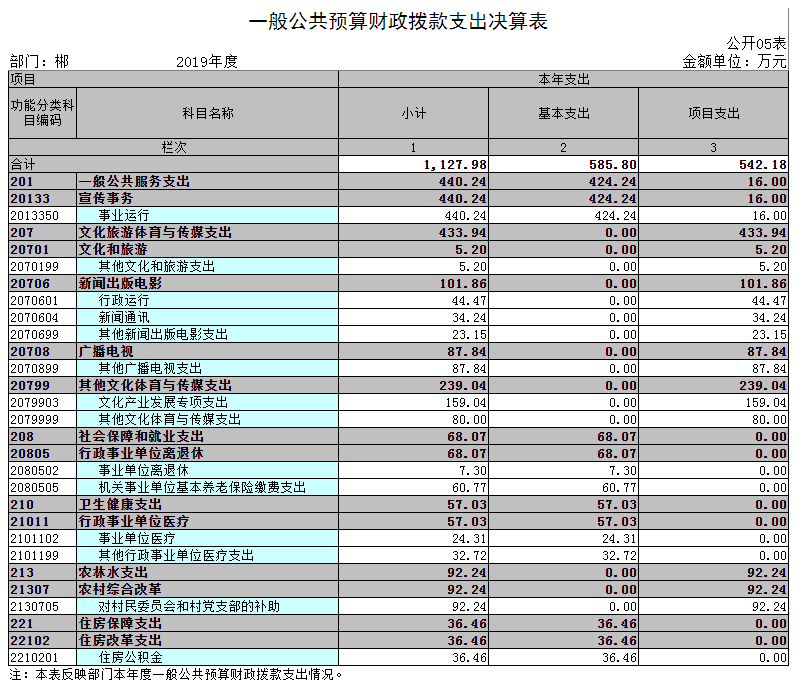The image size is (797, 683).
Task: Select the 2019年度 label
Action: pos(207,61)
